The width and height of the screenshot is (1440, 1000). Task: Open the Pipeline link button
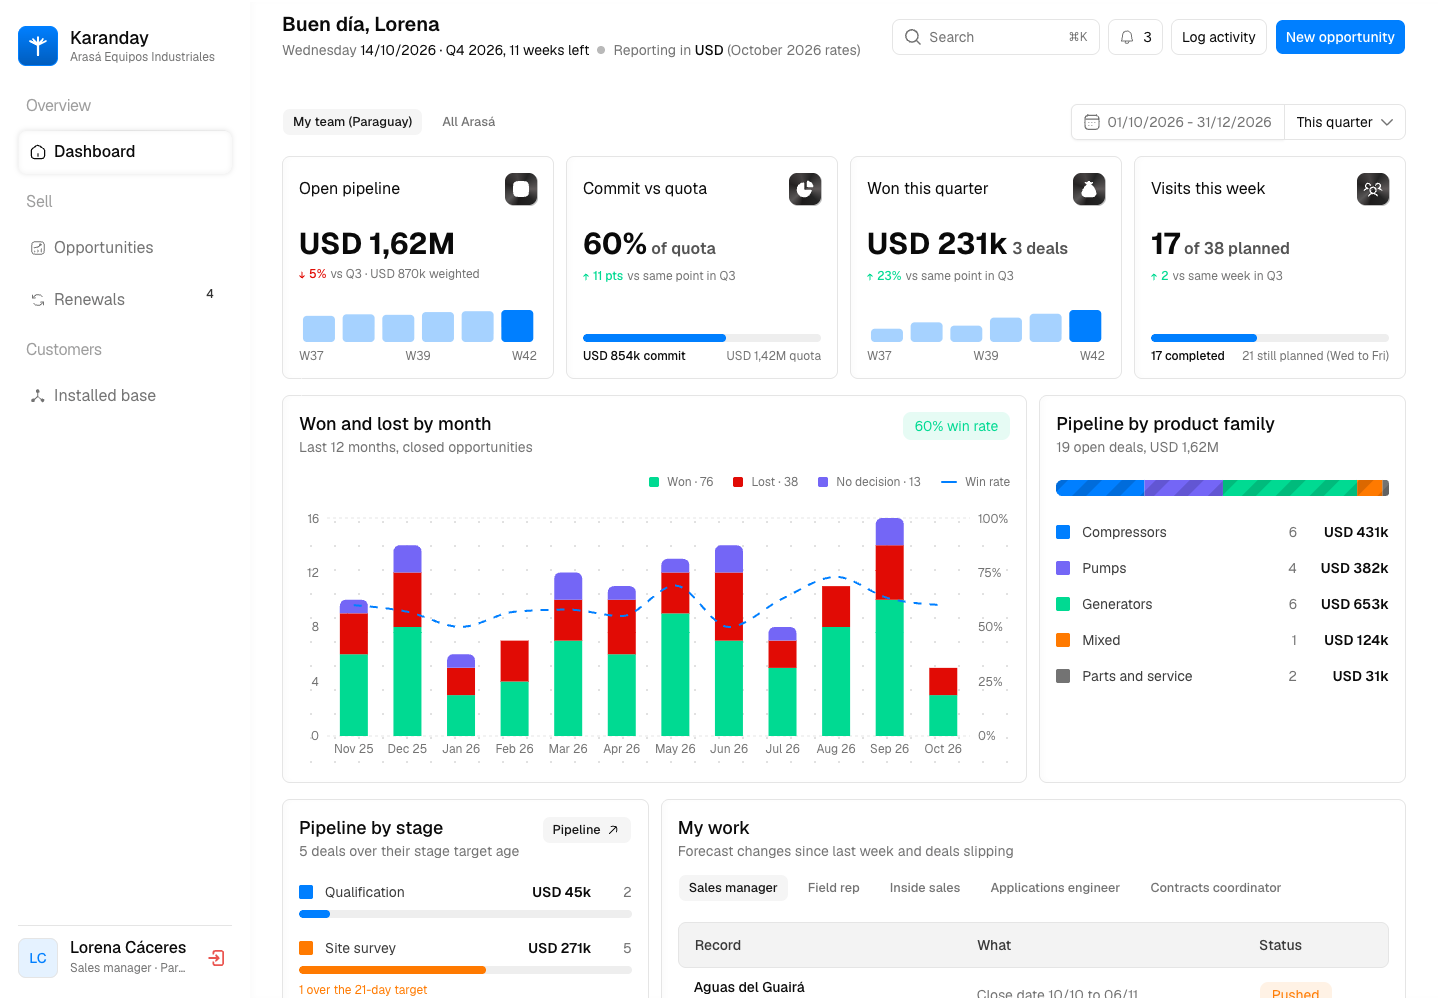click(586, 830)
